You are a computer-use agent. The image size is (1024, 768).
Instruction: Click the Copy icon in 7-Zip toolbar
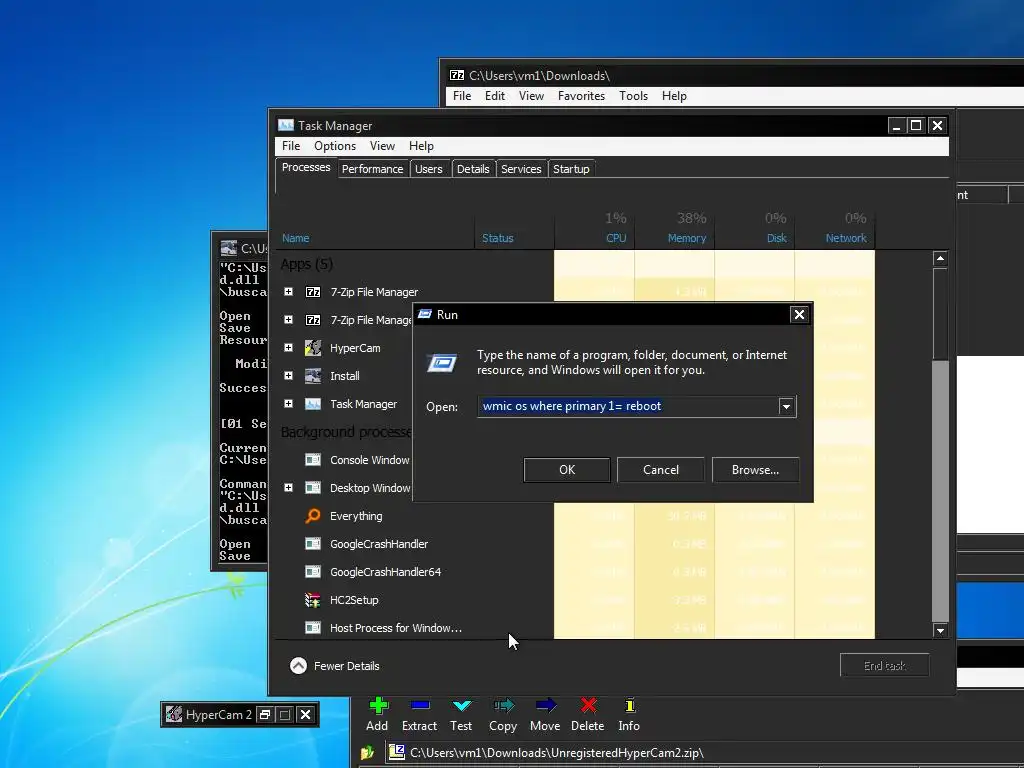tap(504, 706)
